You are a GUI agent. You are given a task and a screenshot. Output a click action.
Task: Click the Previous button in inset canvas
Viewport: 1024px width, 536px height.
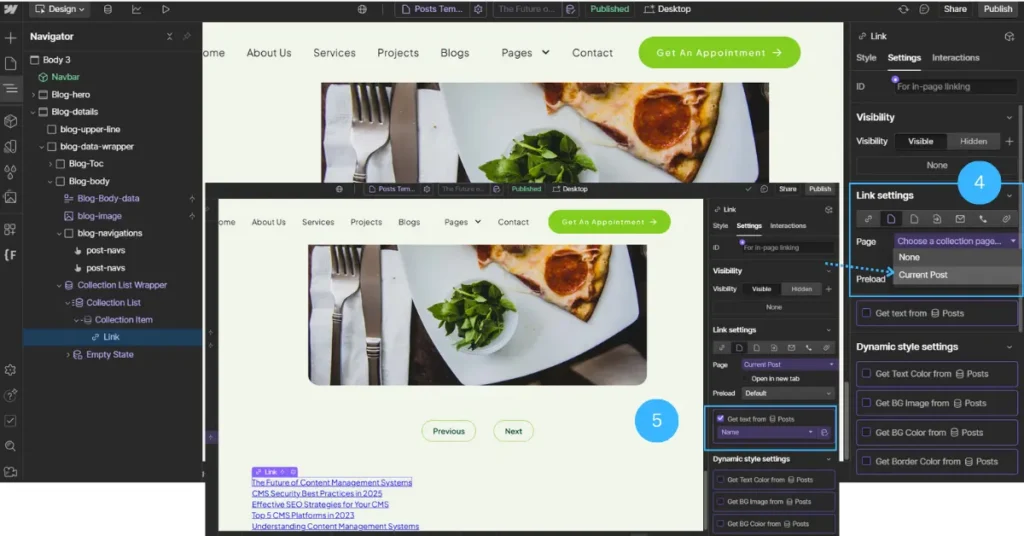[449, 431]
